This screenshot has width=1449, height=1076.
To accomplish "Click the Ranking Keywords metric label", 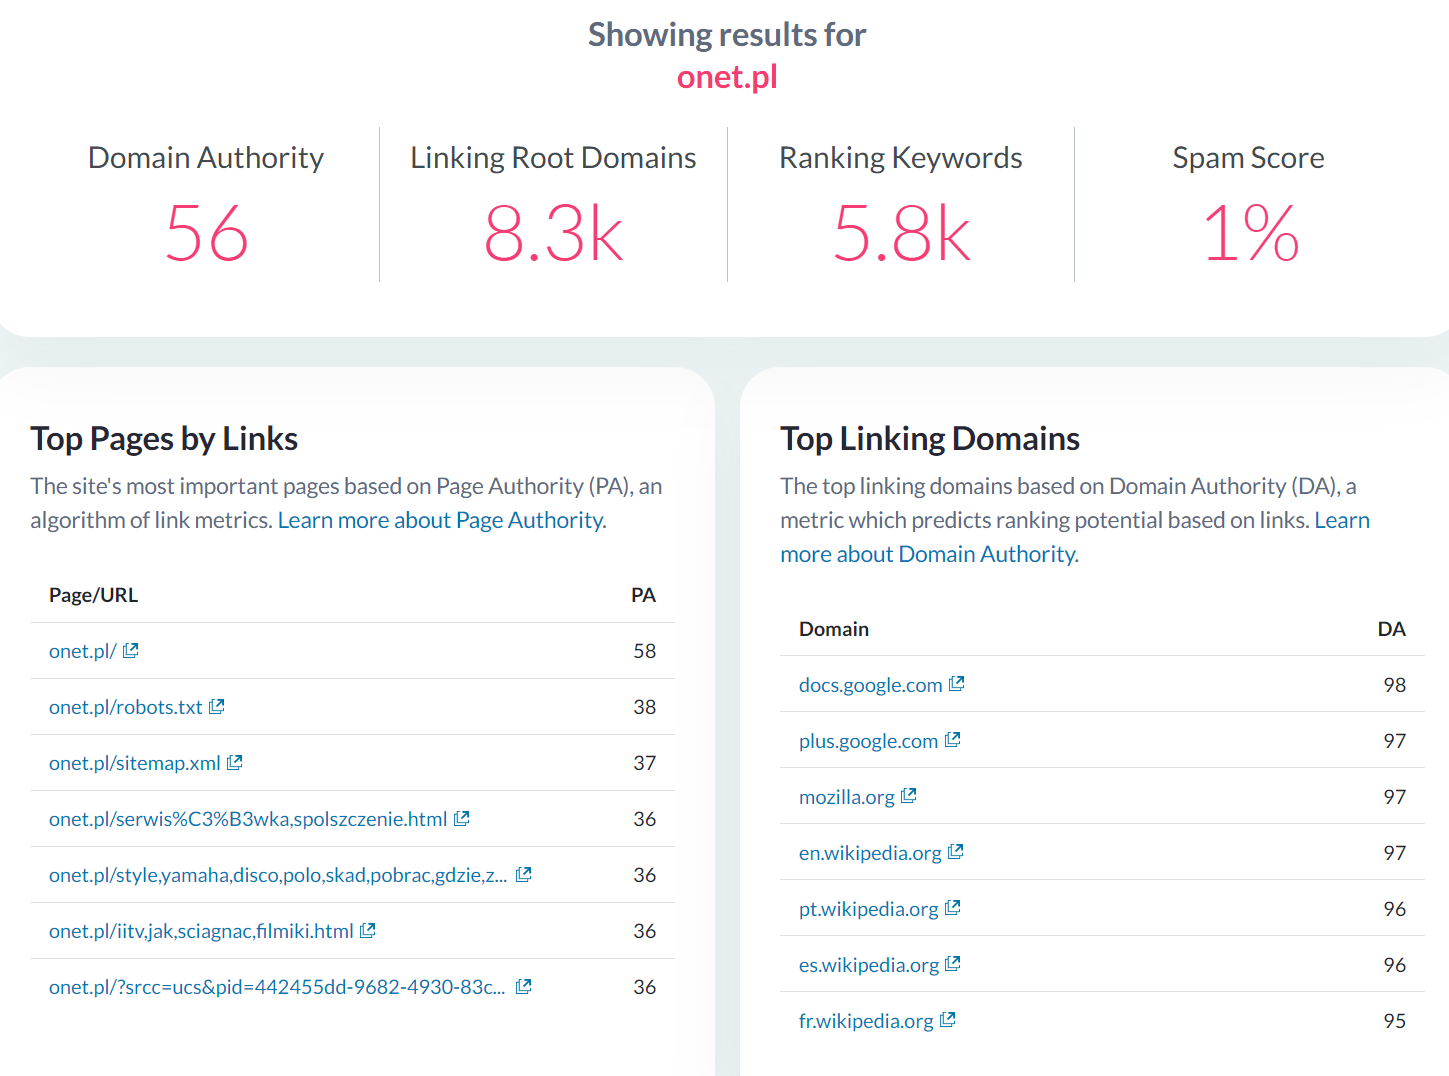I will click(900, 158).
